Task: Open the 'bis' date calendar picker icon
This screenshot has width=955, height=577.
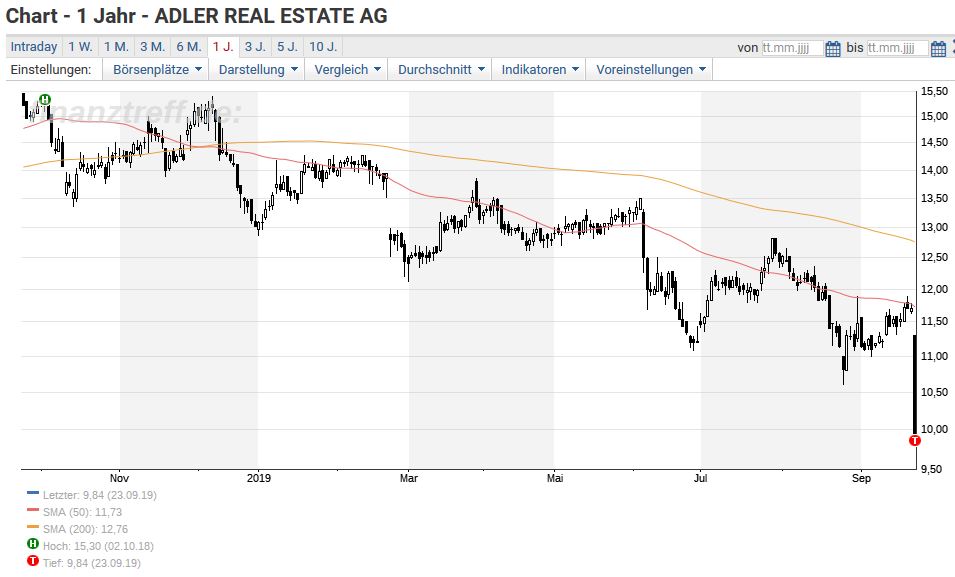Action: click(x=939, y=49)
